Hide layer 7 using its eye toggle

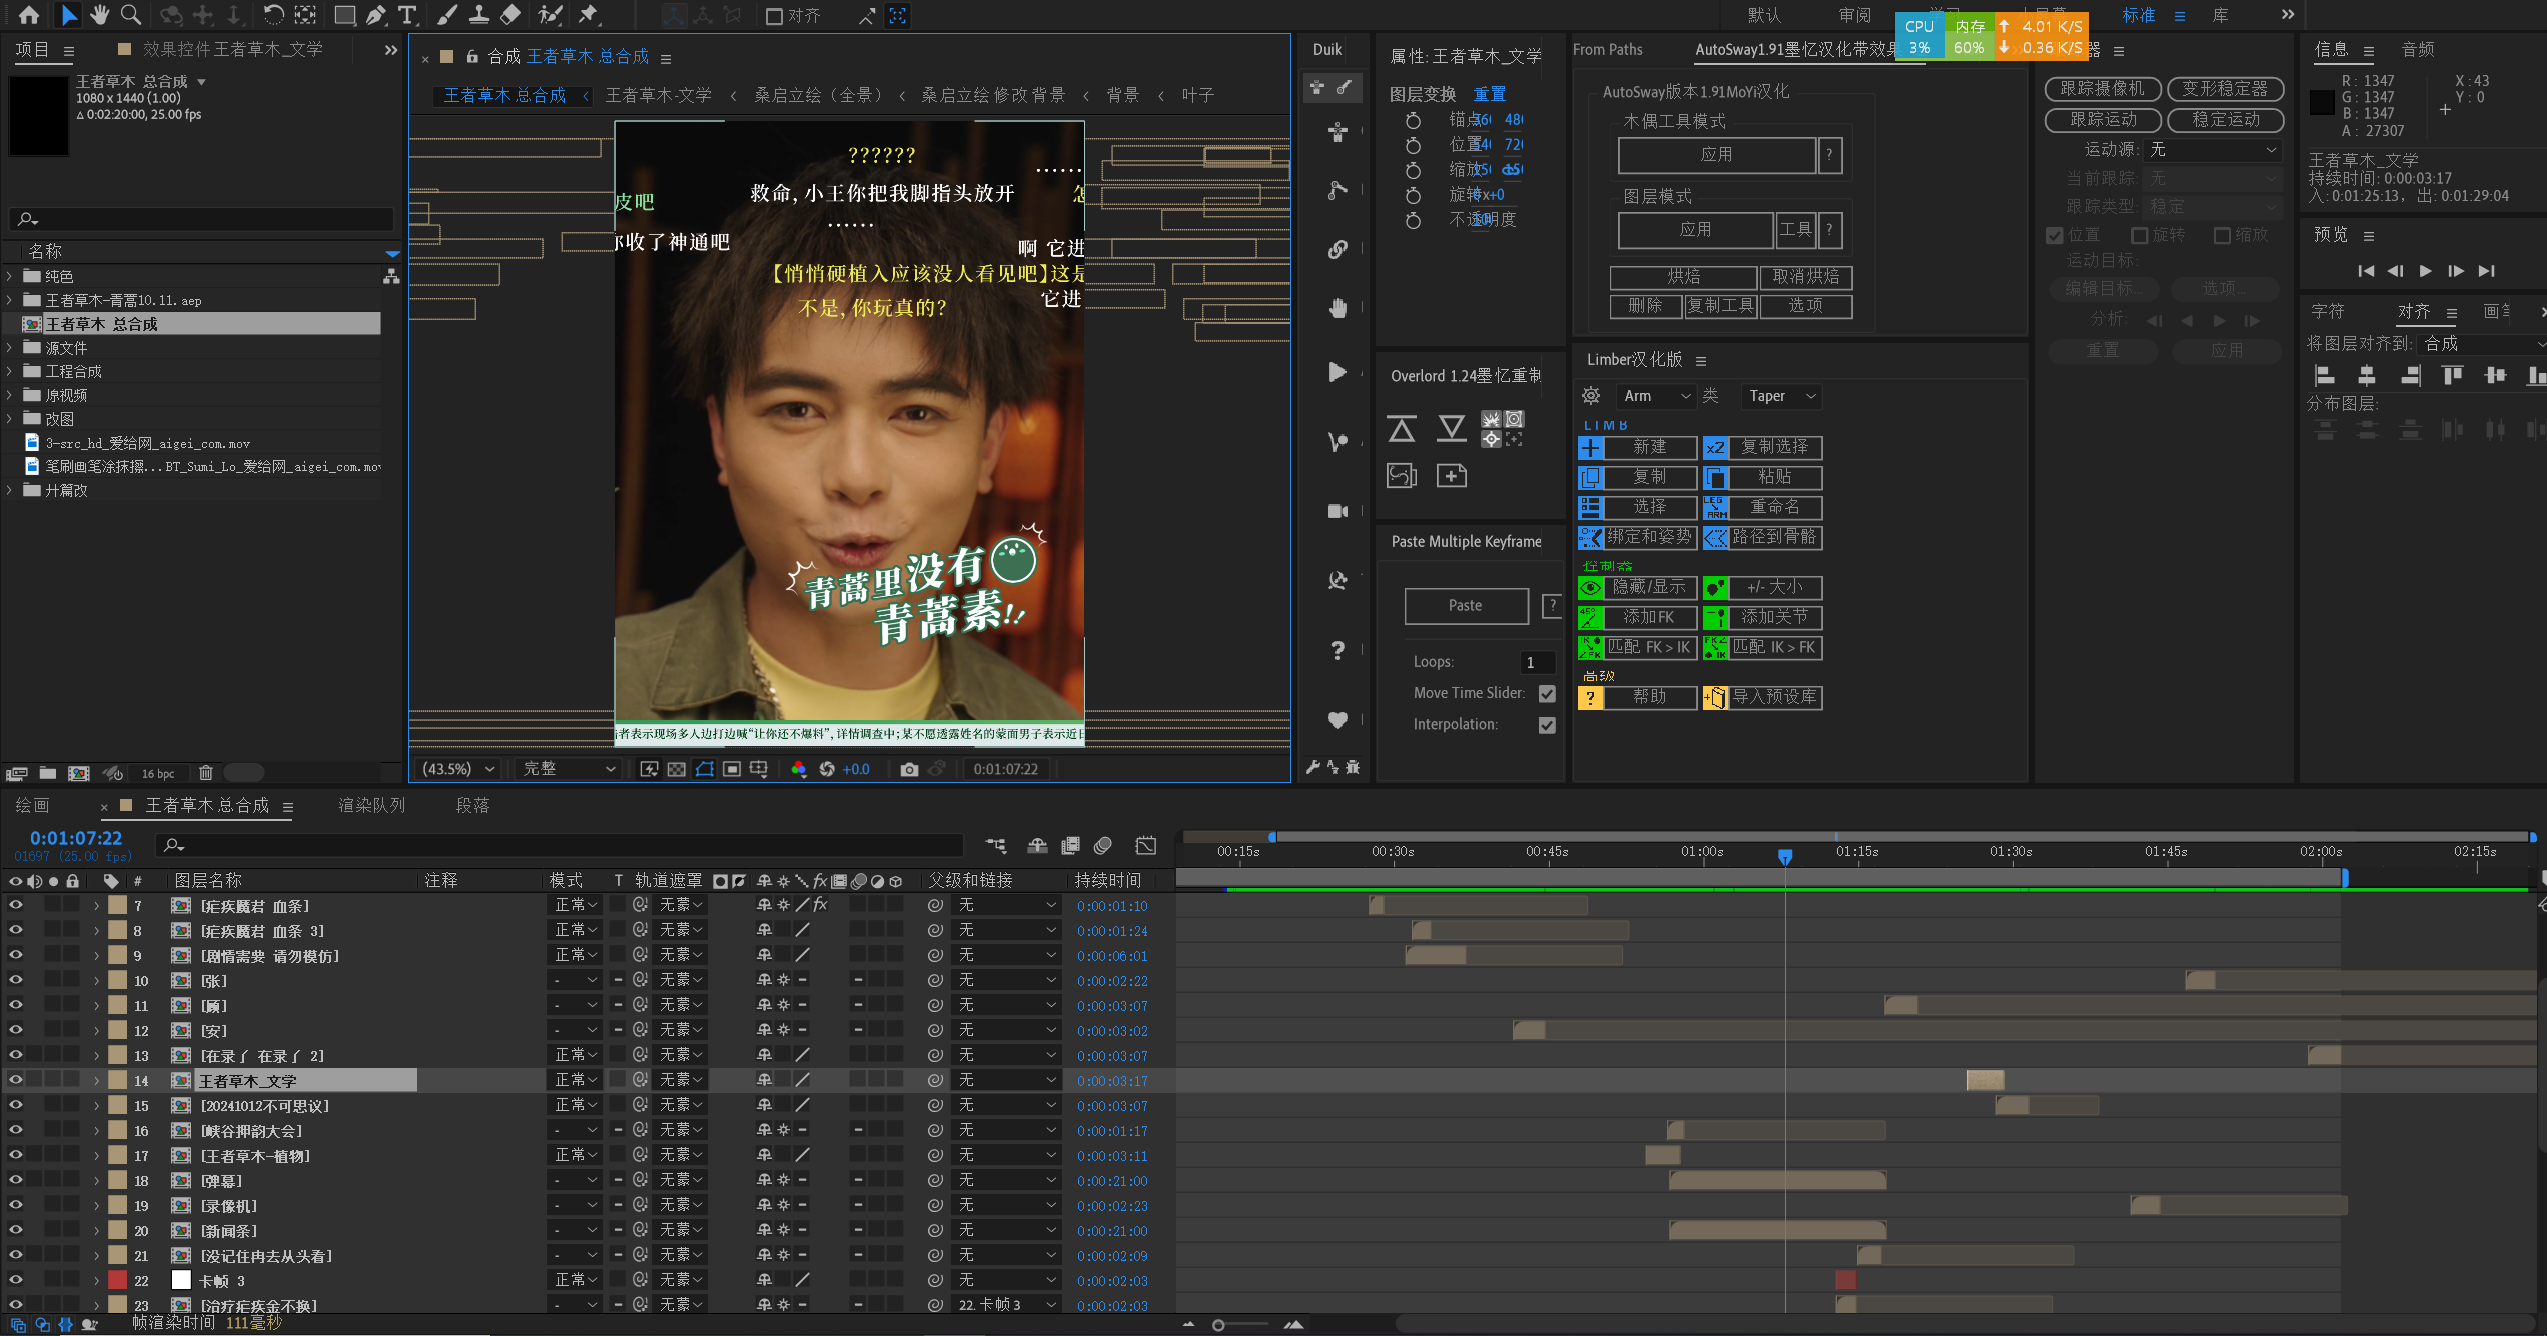(x=15, y=904)
